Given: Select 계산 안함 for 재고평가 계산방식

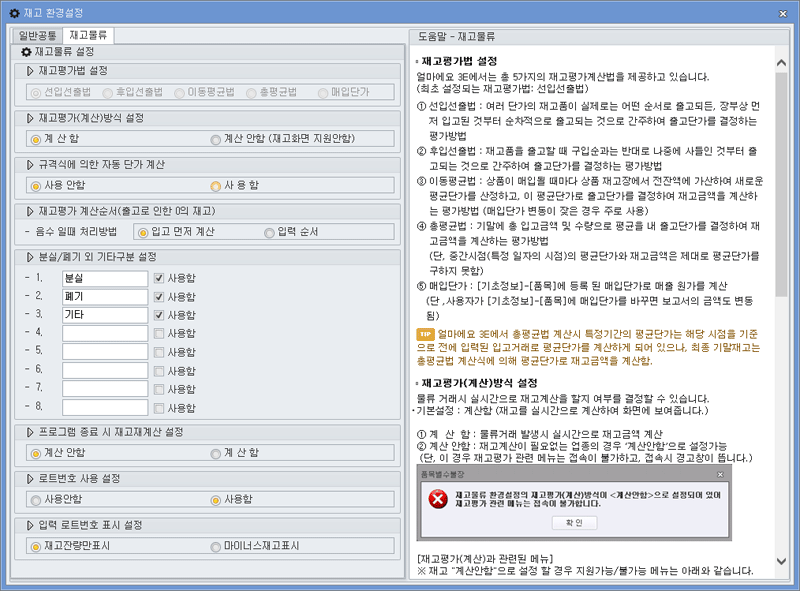Looking at the screenshot, I should (x=215, y=138).
